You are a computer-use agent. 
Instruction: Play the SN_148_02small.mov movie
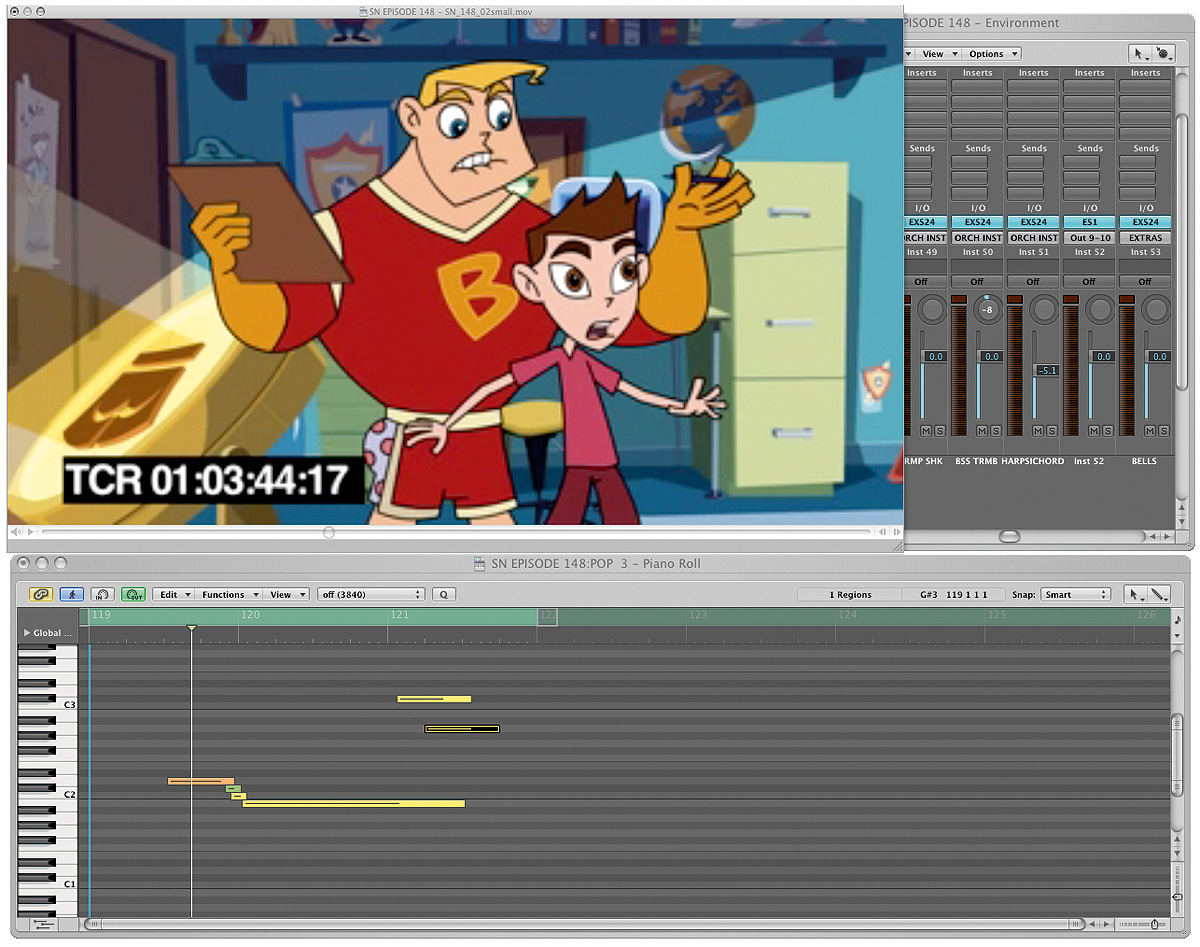click(x=31, y=533)
